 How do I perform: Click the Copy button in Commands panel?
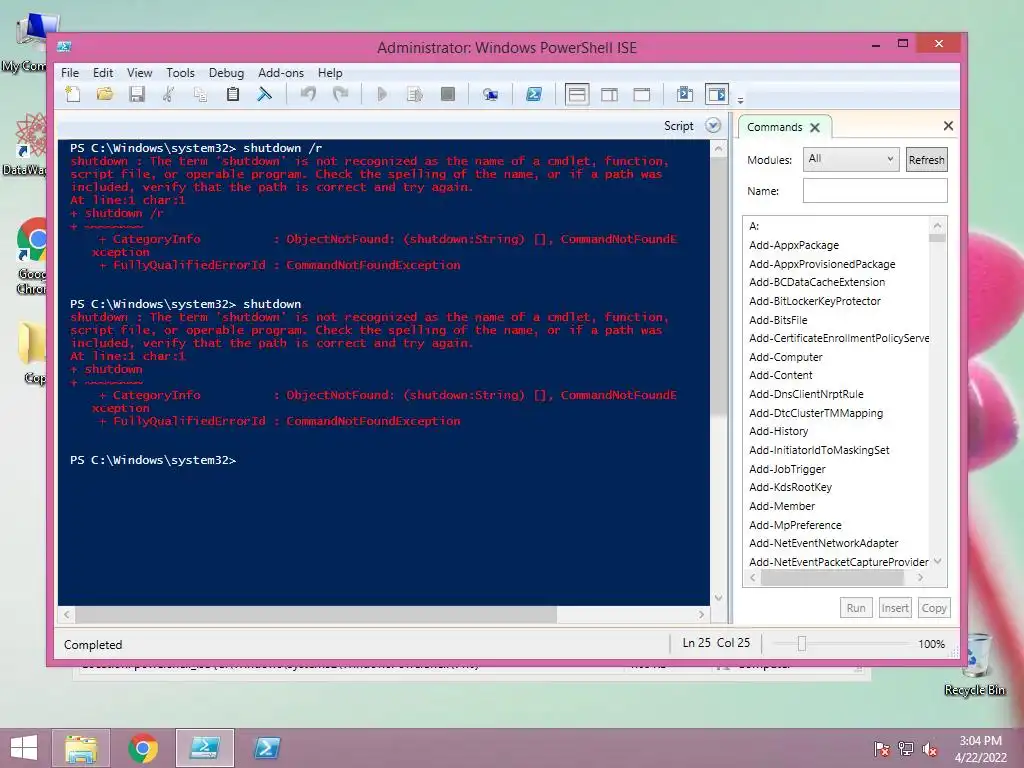click(934, 608)
